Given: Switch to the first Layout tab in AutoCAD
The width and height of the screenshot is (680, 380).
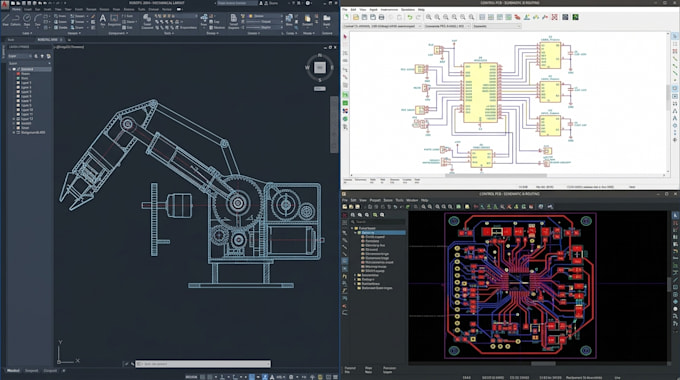Looking at the screenshot, I should [31, 370].
